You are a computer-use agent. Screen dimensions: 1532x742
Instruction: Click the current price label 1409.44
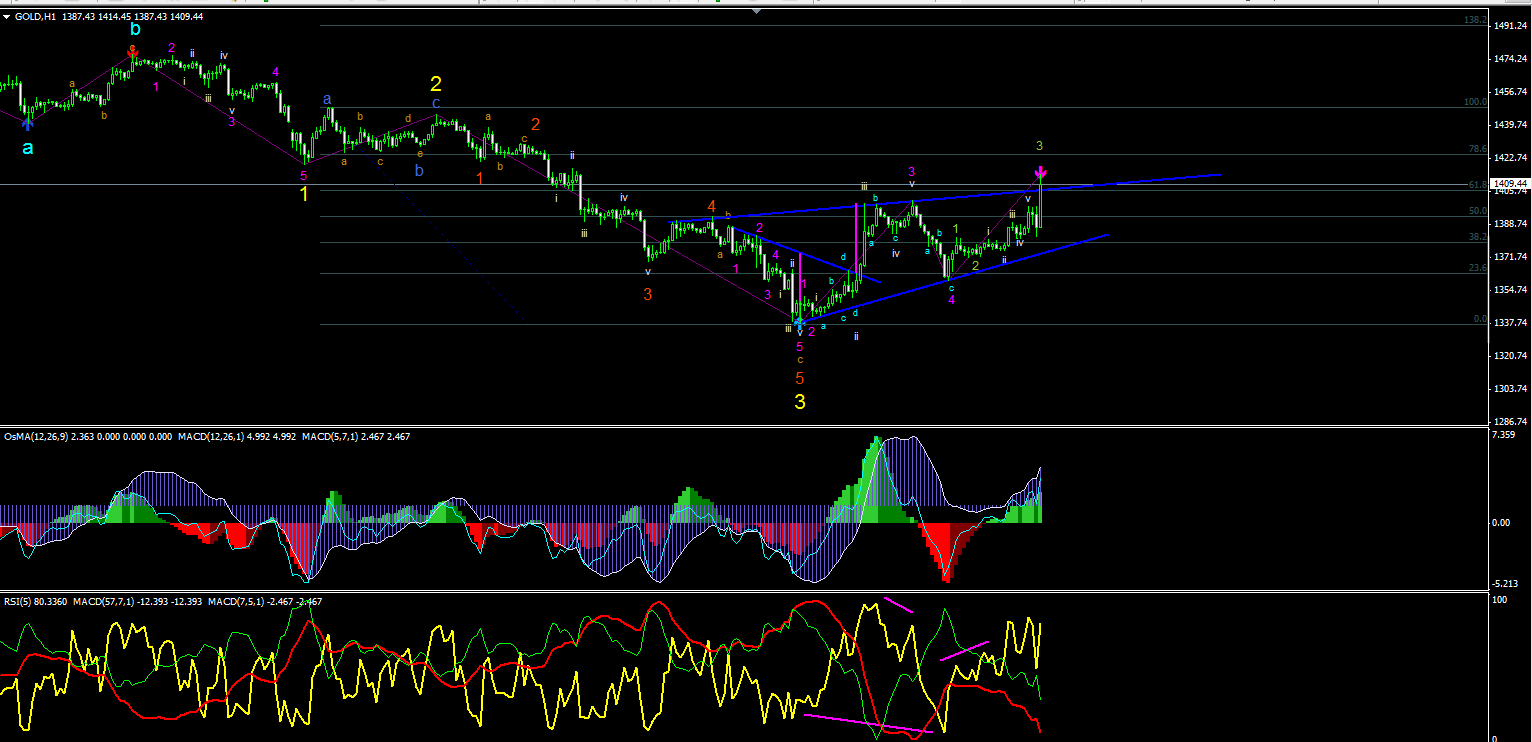1510,184
